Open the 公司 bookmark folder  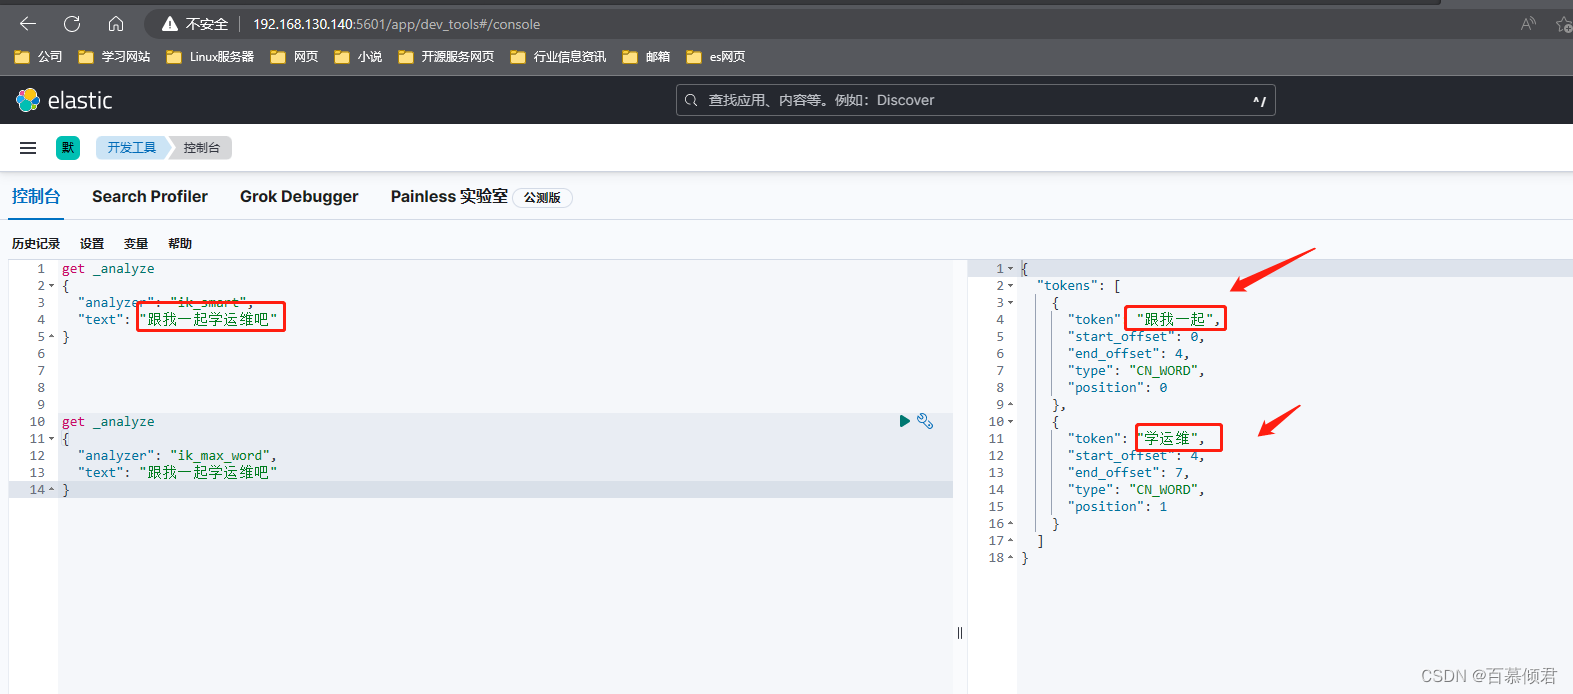pos(38,57)
